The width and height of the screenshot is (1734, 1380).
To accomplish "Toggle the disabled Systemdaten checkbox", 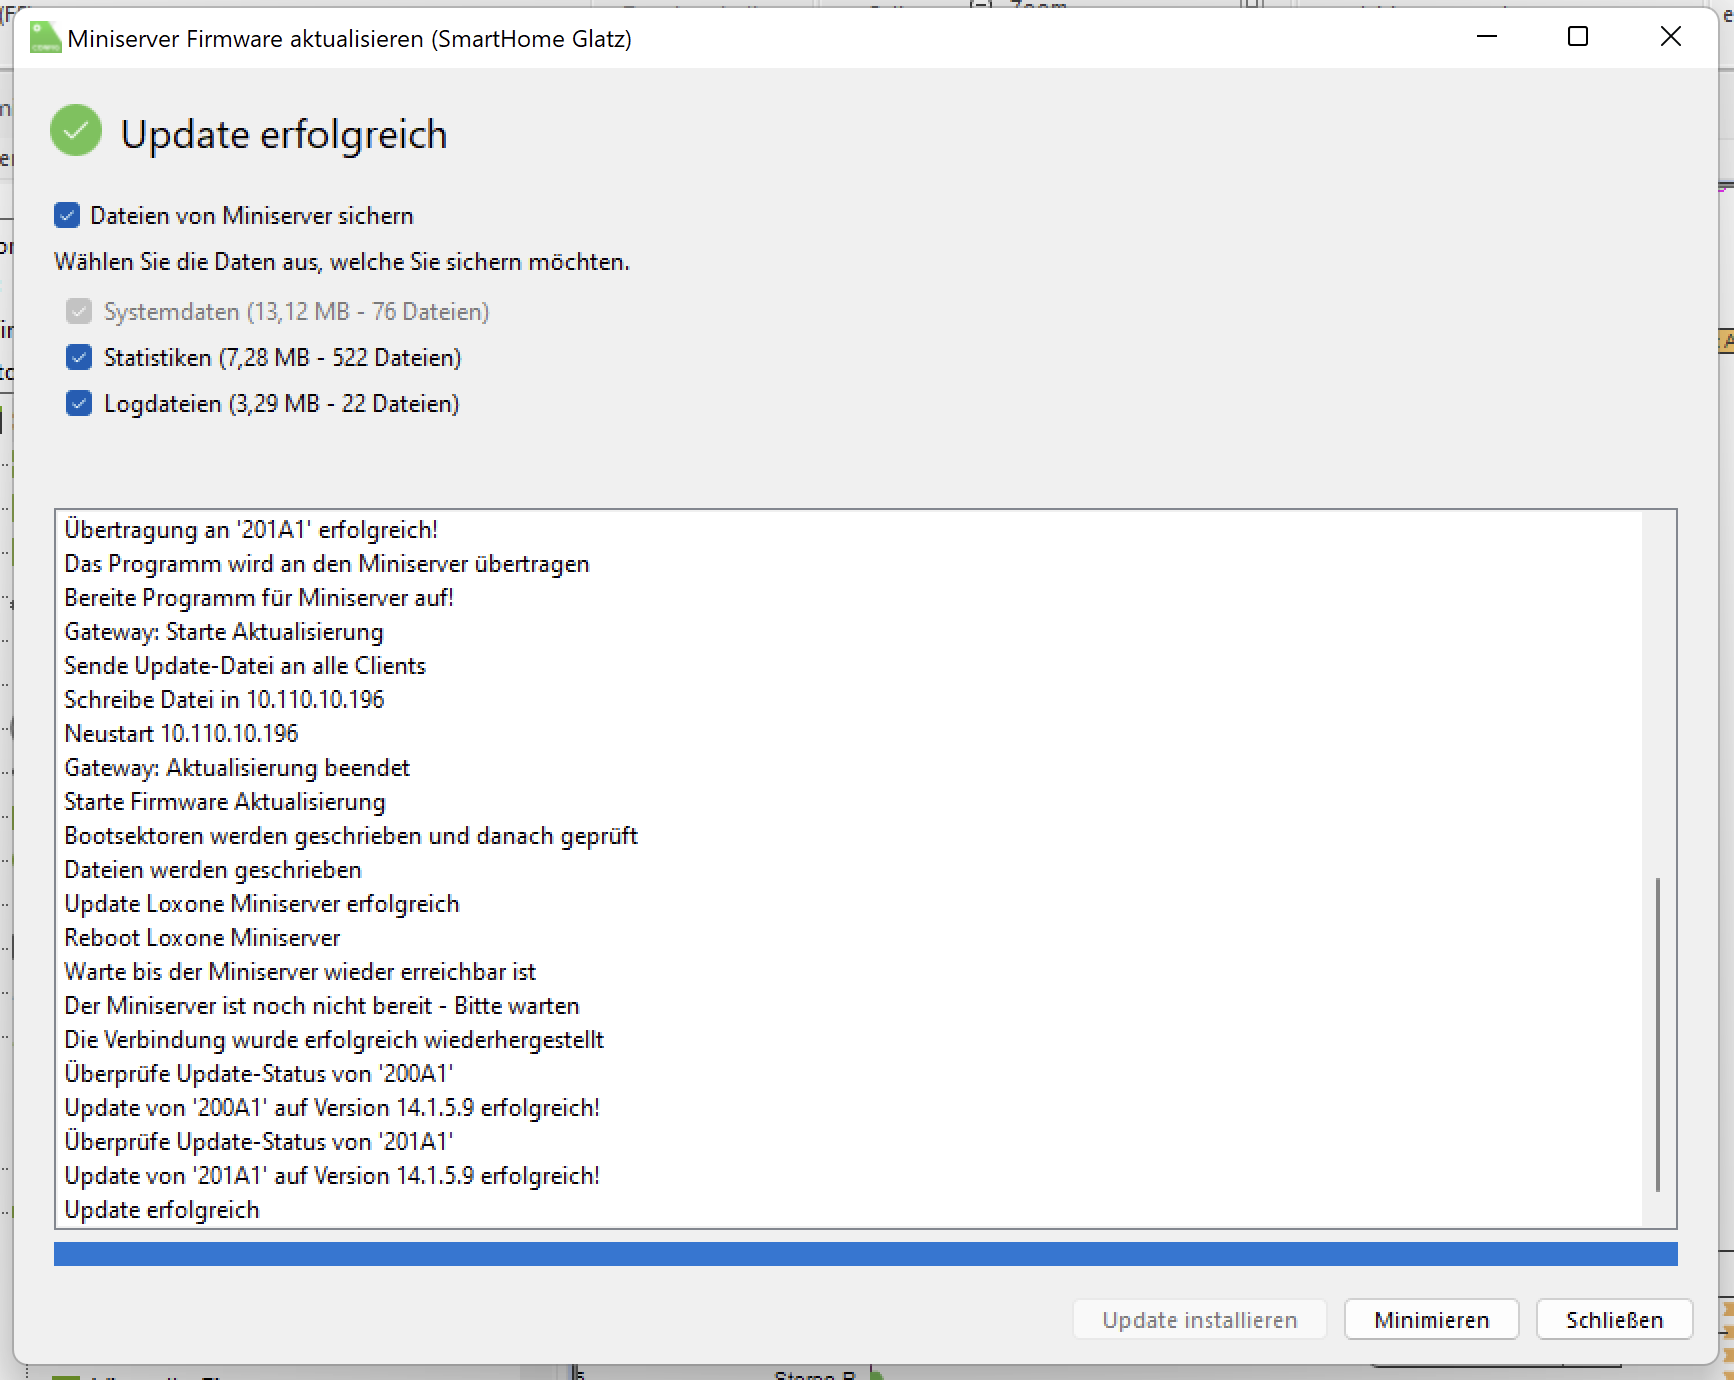I will (79, 311).
